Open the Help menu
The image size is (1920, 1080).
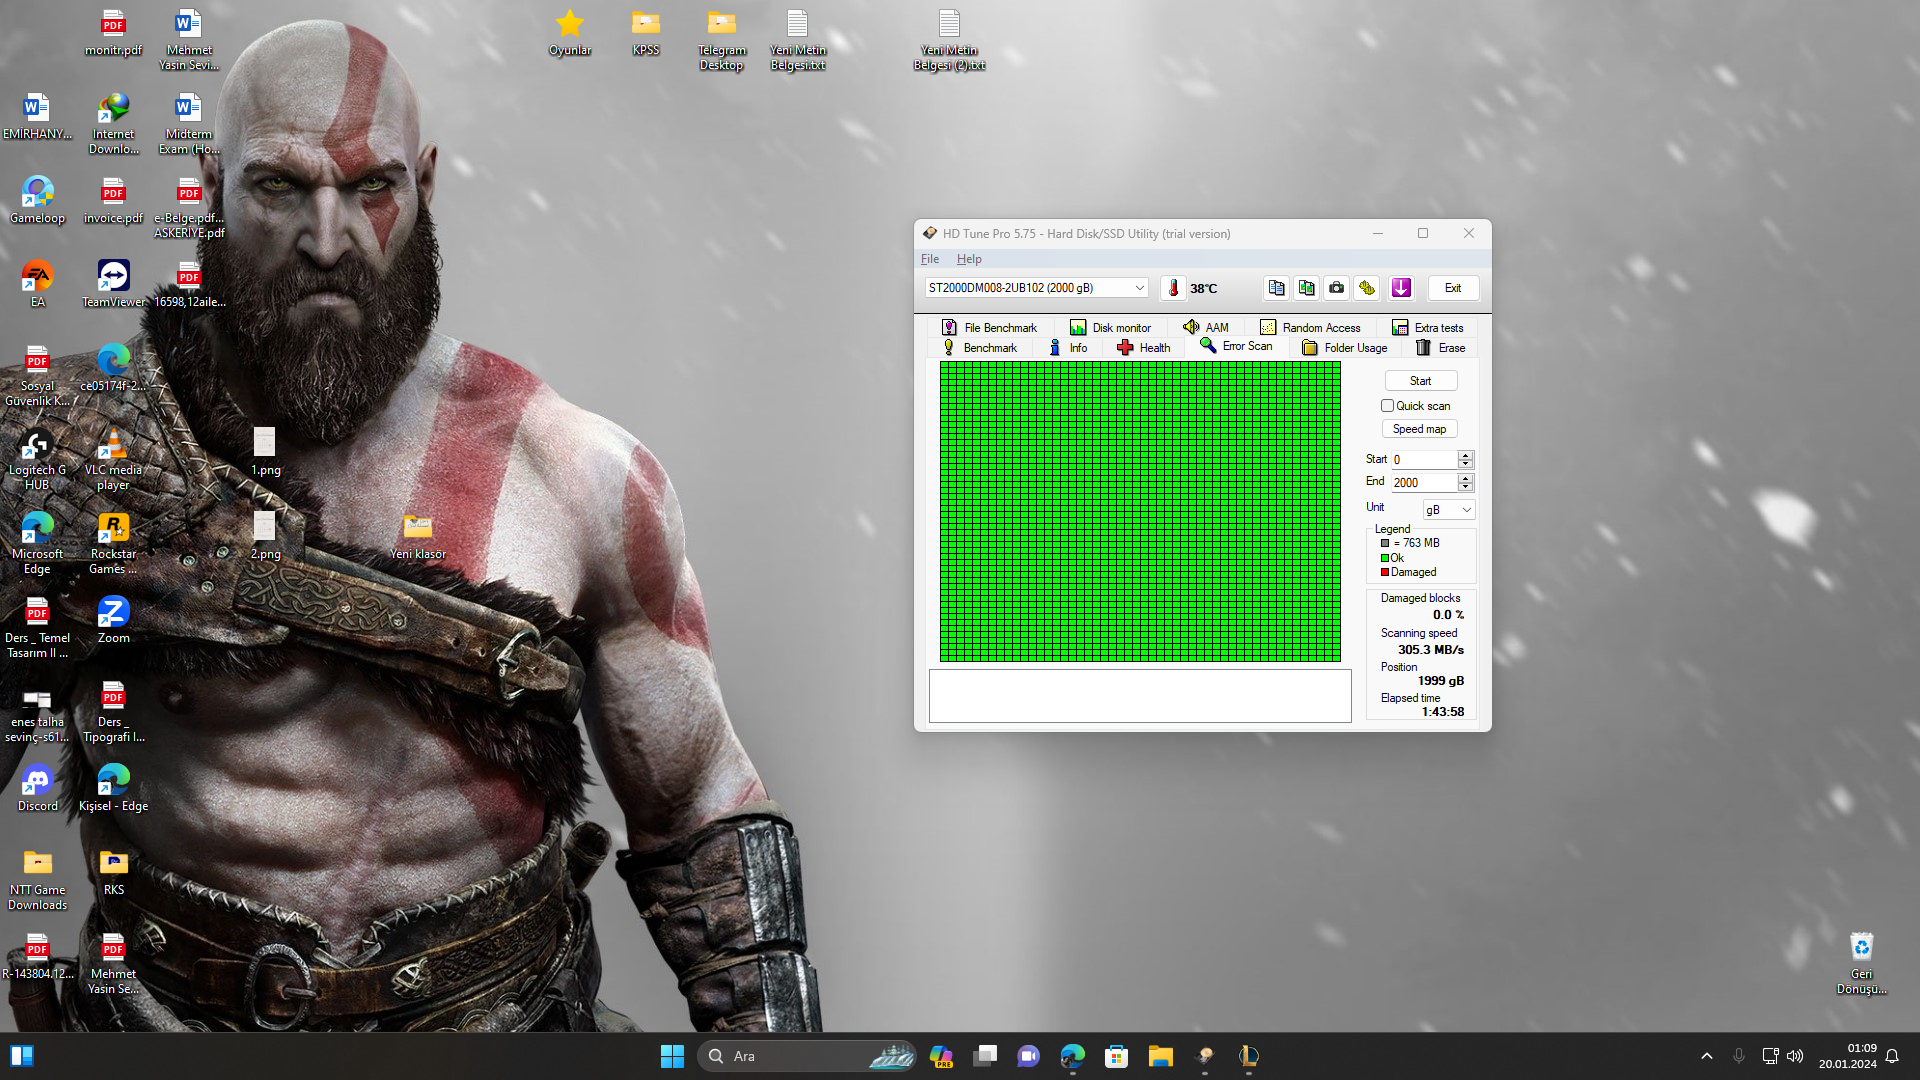(x=968, y=259)
